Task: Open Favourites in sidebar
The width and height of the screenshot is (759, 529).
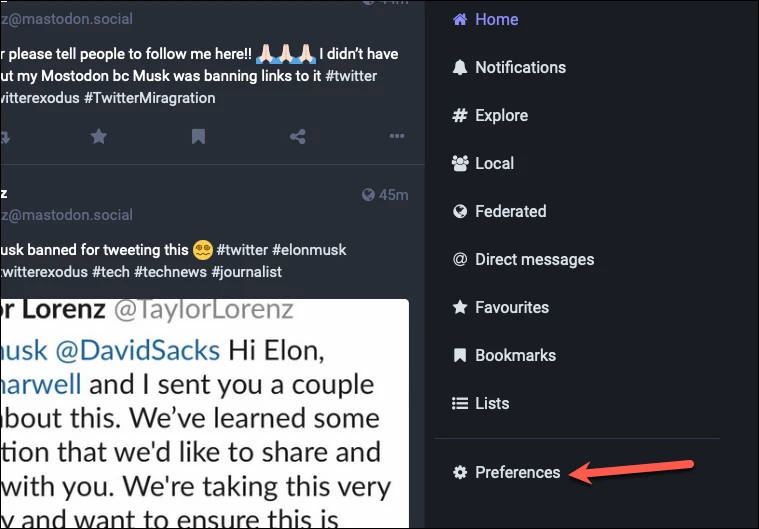Action: pyautogui.click(x=501, y=307)
